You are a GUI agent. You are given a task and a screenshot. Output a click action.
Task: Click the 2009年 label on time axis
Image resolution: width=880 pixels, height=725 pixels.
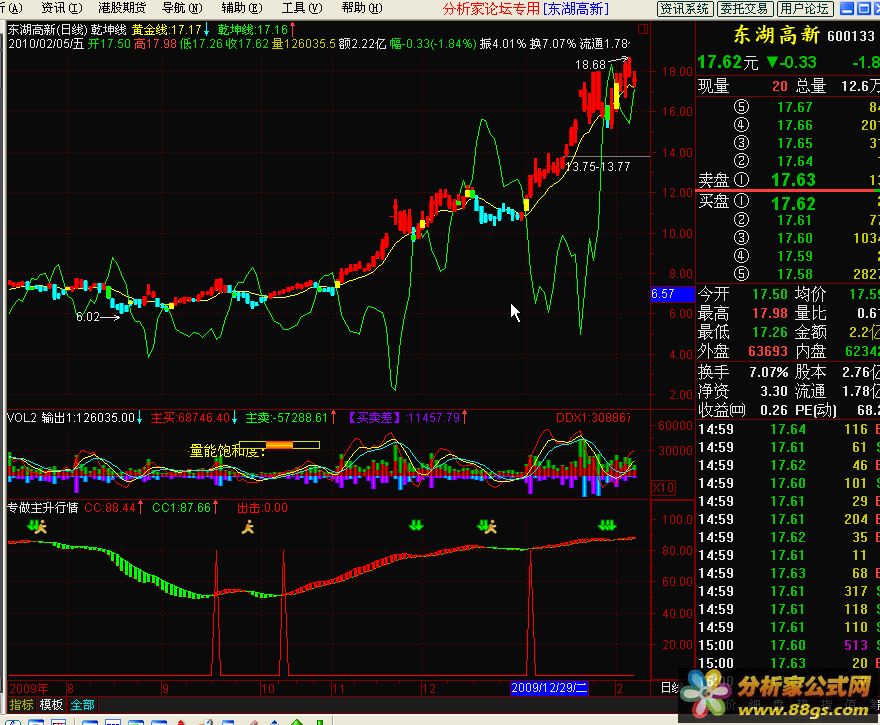coord(29,688)
